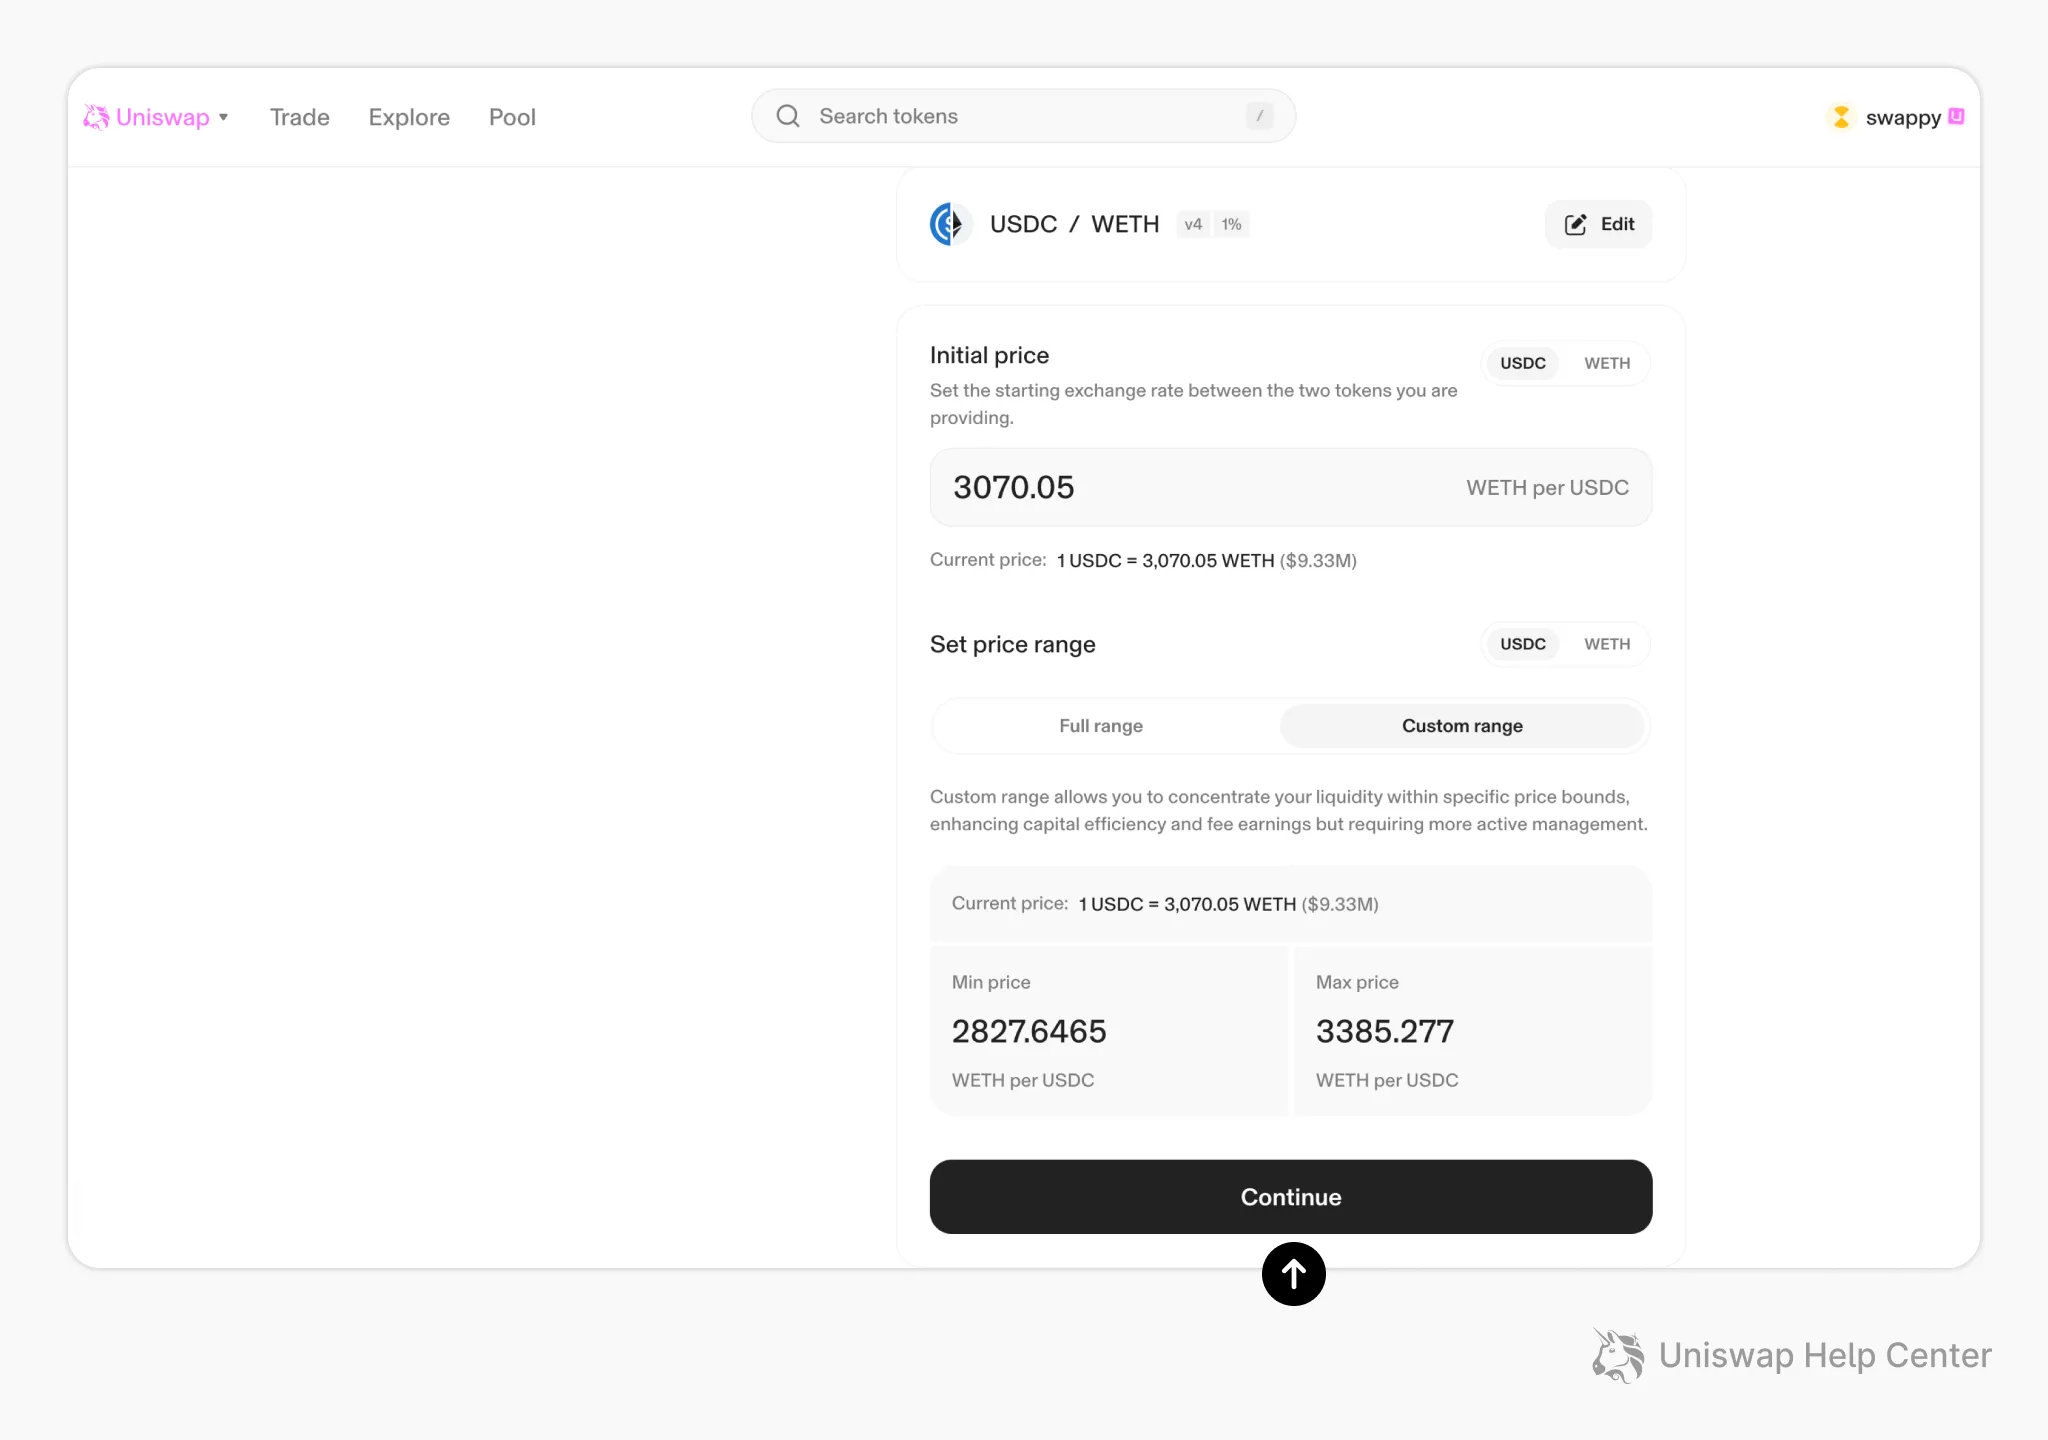Click the Continue button
2048x1440 pixels.
pyautogui.click(x=1291, y=1197)
